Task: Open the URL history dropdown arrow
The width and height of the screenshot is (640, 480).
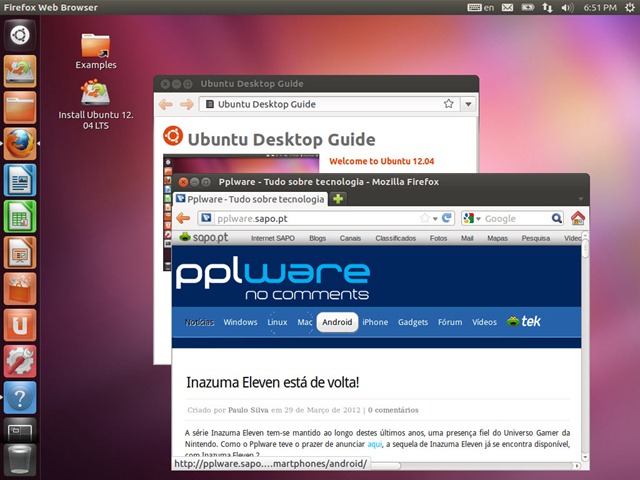Action: tap(436, 219)
